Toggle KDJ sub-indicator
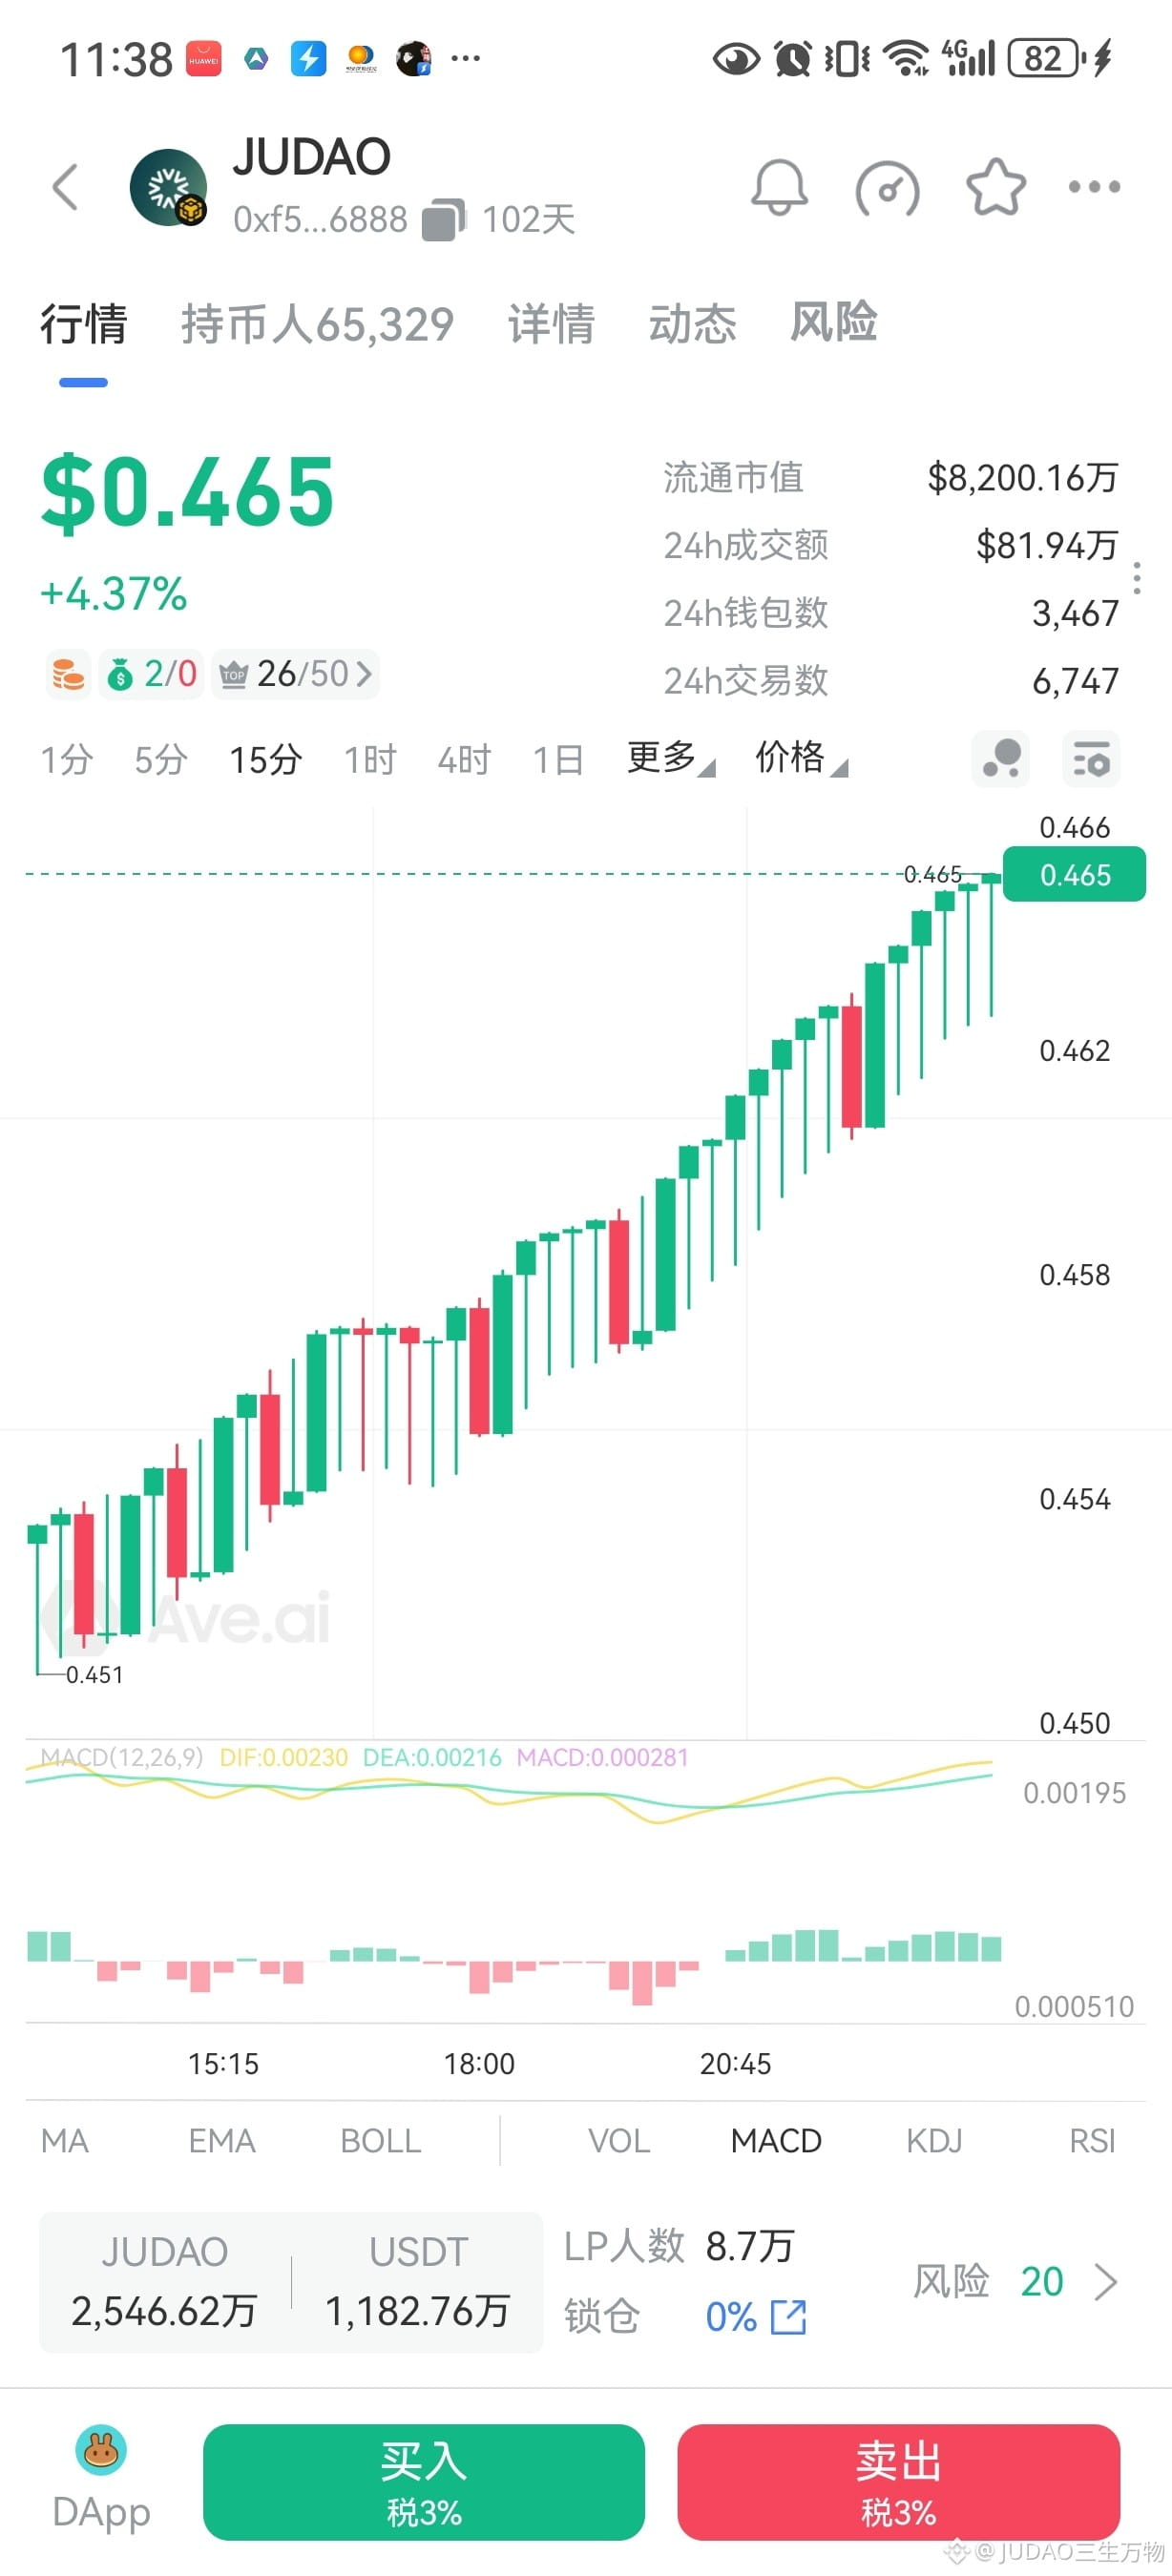Image resolution: width=1172 pixels, height=2576 pixels. (x=934, y=2140)
